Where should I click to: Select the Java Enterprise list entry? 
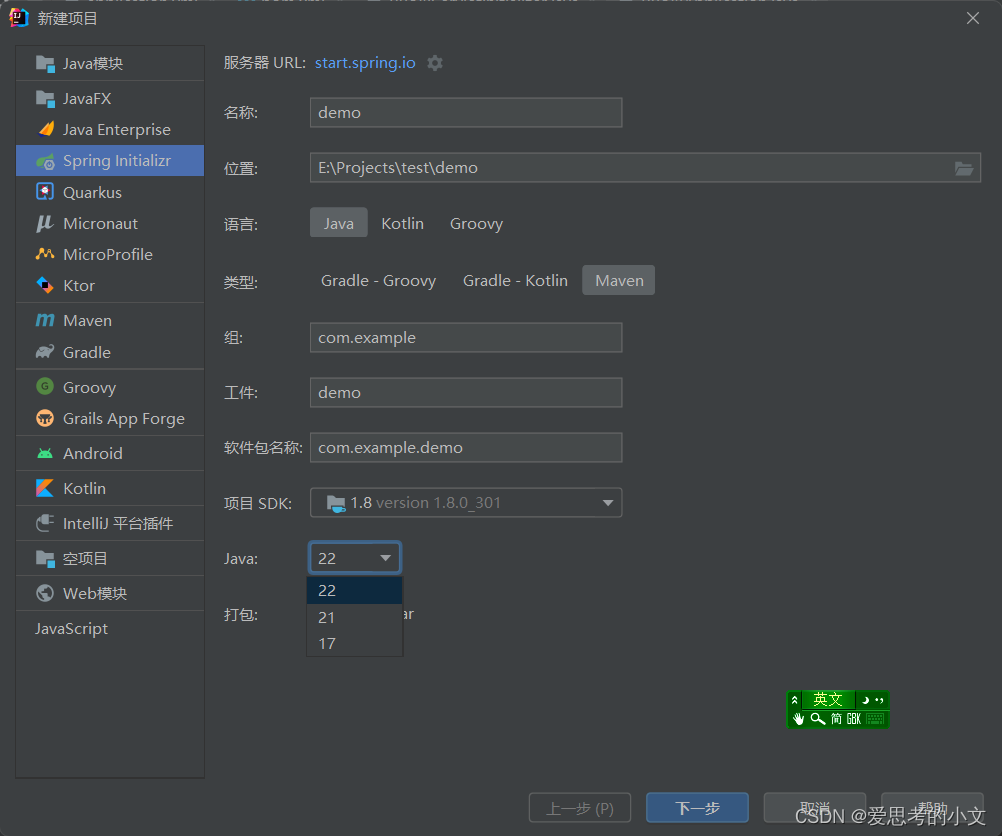[110, 130]
